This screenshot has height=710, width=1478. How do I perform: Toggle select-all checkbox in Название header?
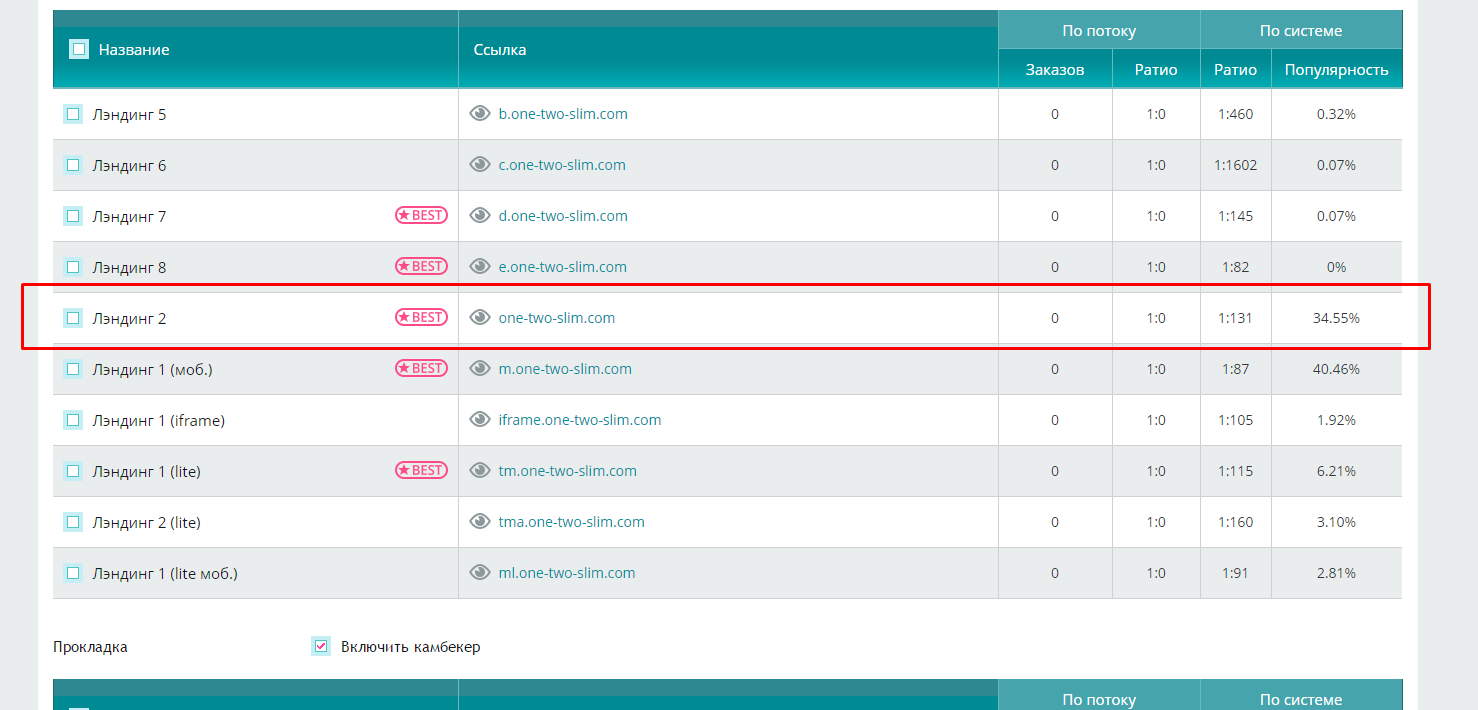coord(79,49)
